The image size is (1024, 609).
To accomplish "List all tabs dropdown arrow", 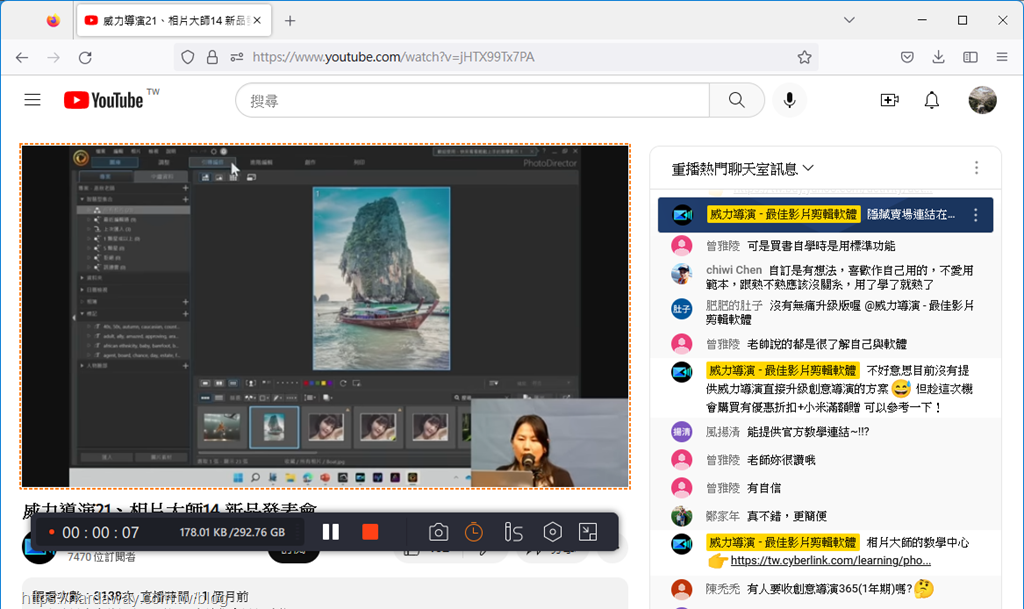I will tap(849, 20).
